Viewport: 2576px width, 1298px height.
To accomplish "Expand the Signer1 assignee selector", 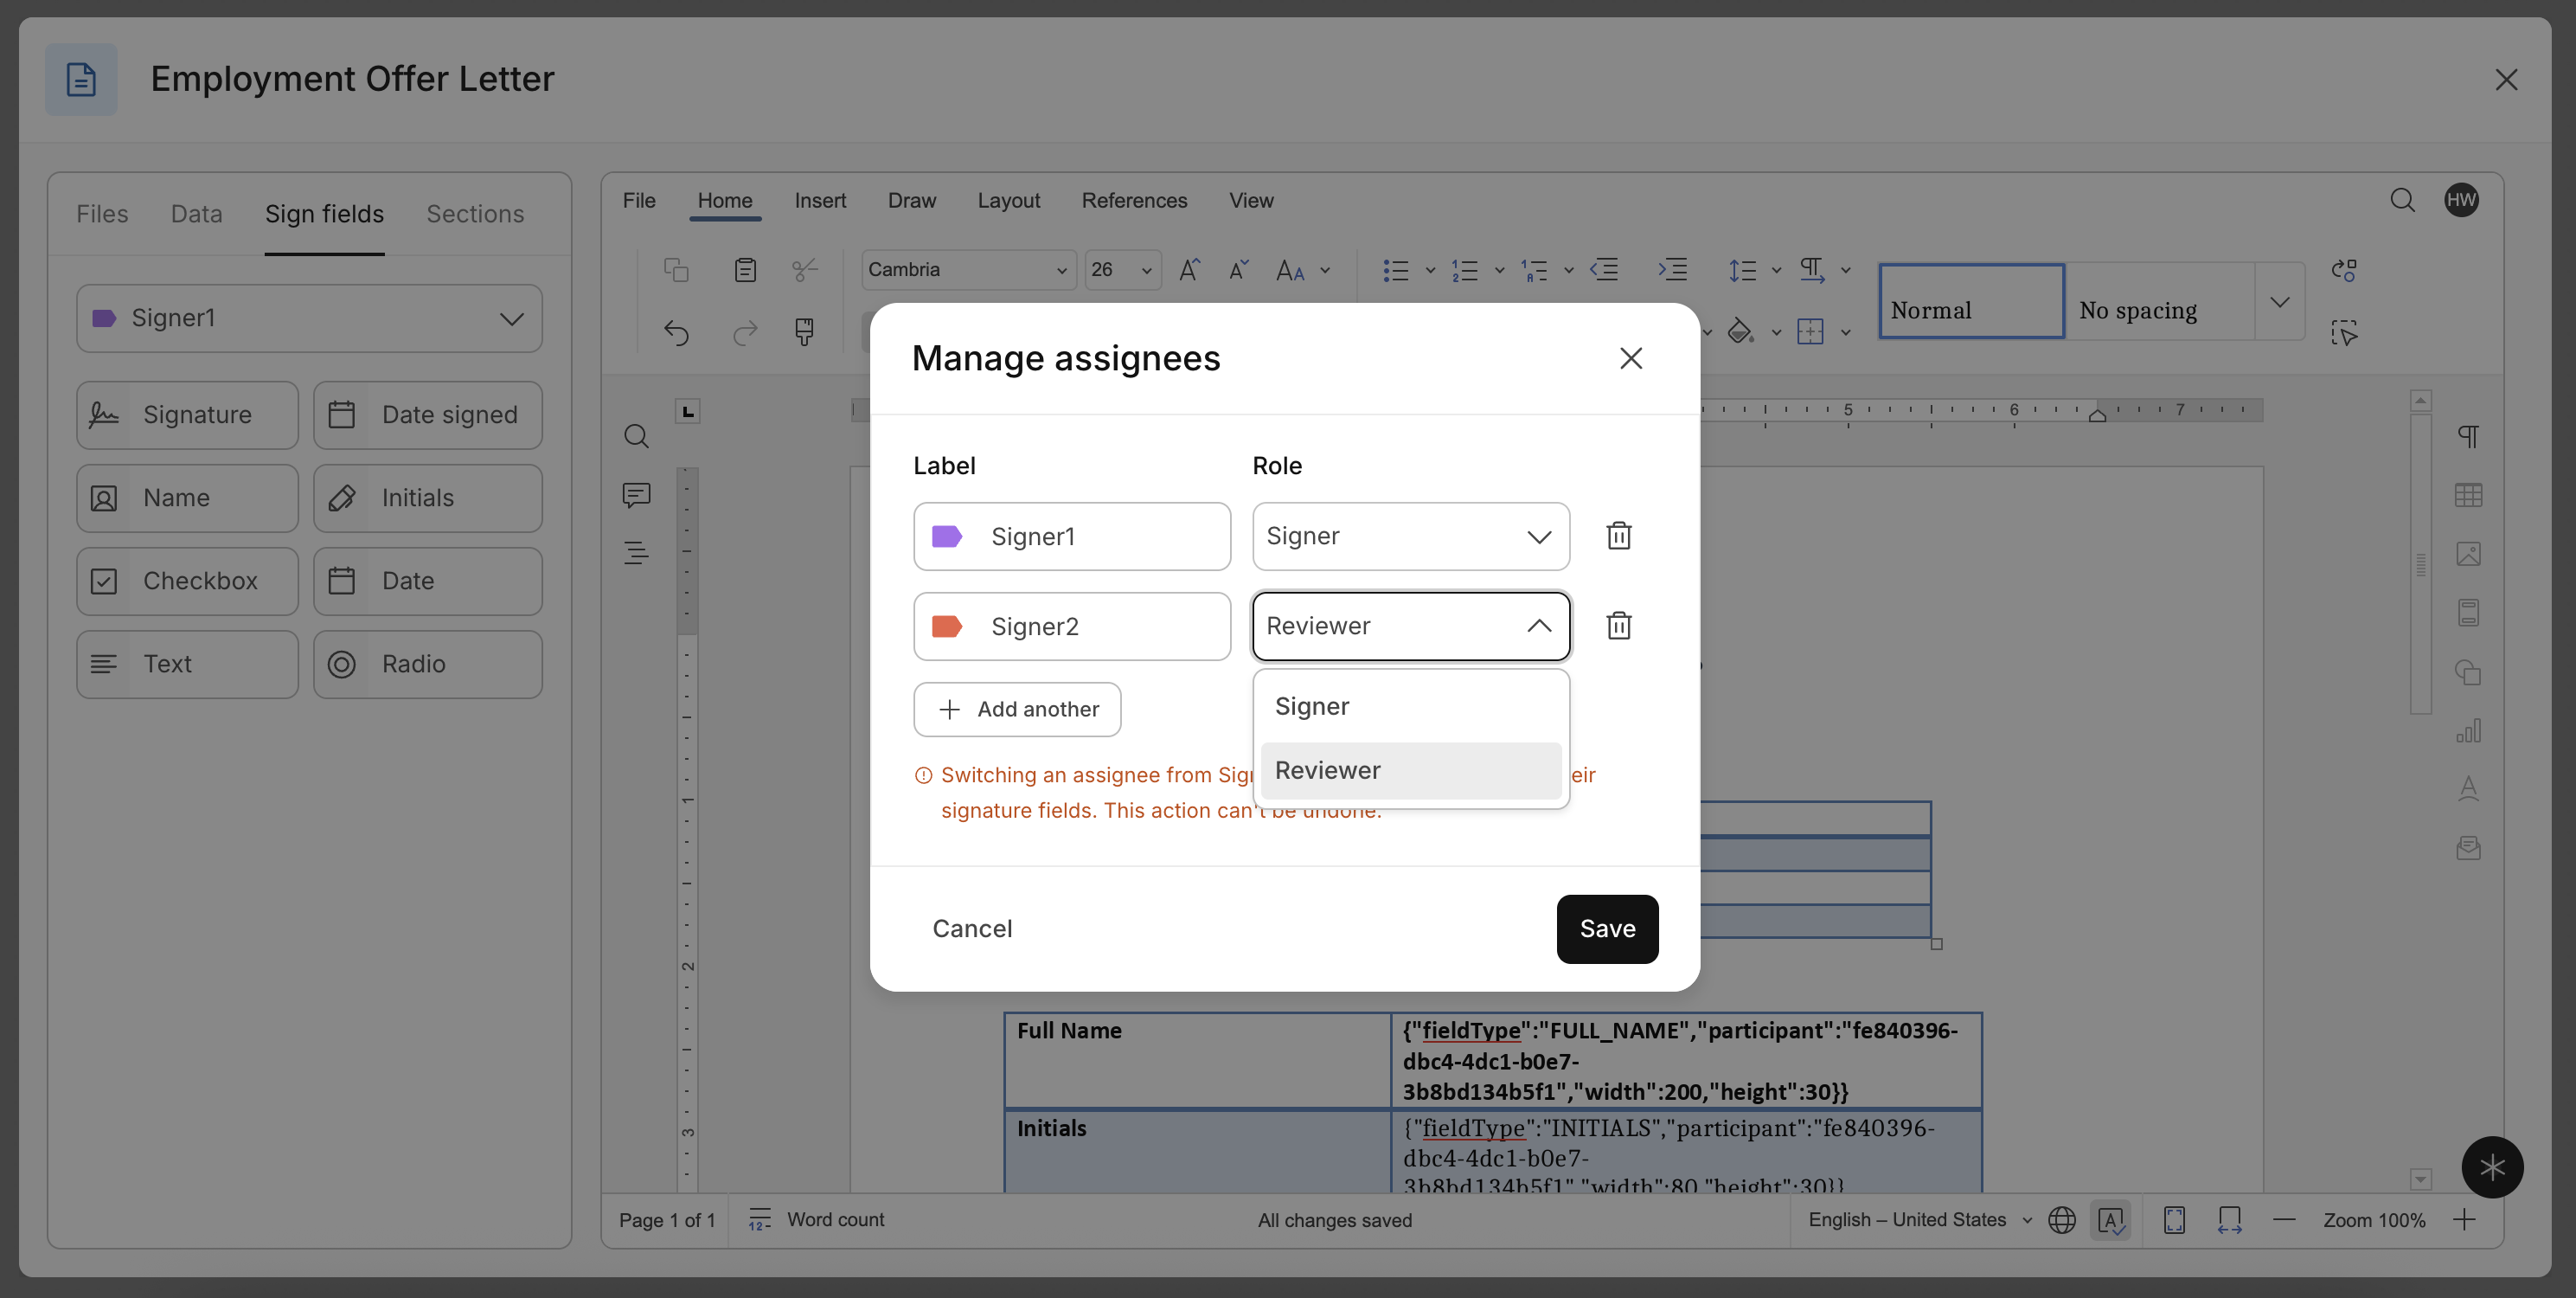I will 310,318.
